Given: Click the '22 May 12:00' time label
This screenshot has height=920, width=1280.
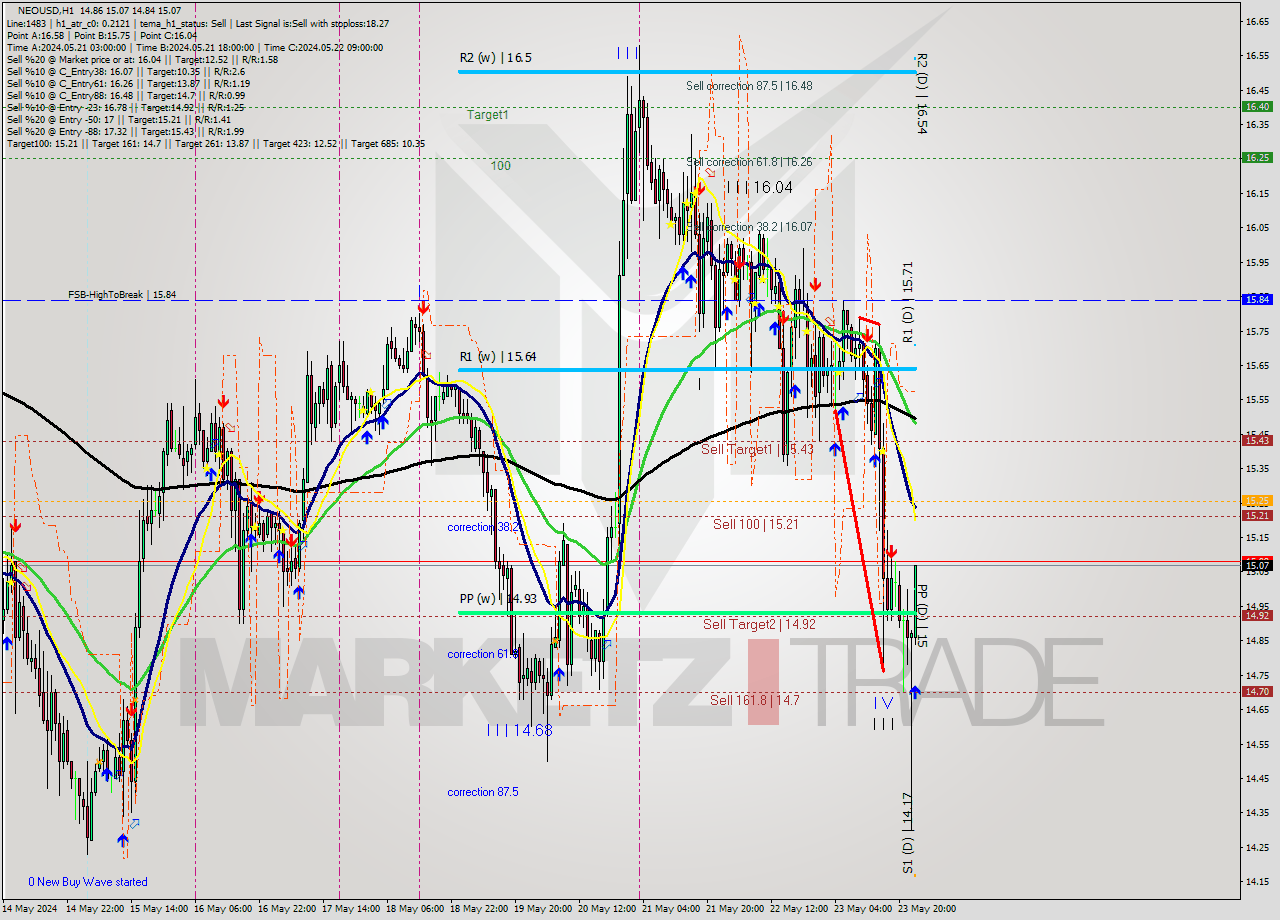Looking at the screenshot, I should (800, 909).
